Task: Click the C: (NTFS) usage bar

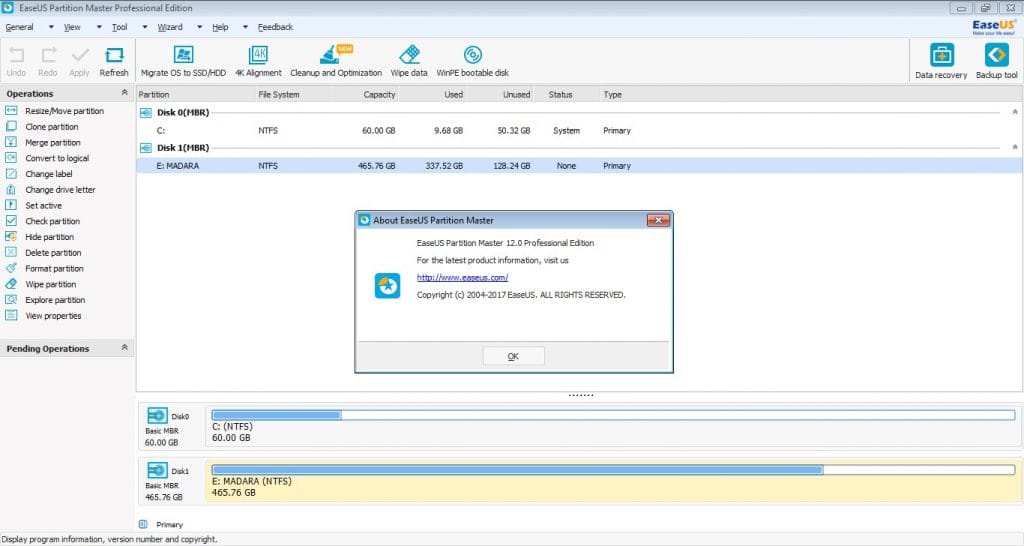Action: coord(613,415)
